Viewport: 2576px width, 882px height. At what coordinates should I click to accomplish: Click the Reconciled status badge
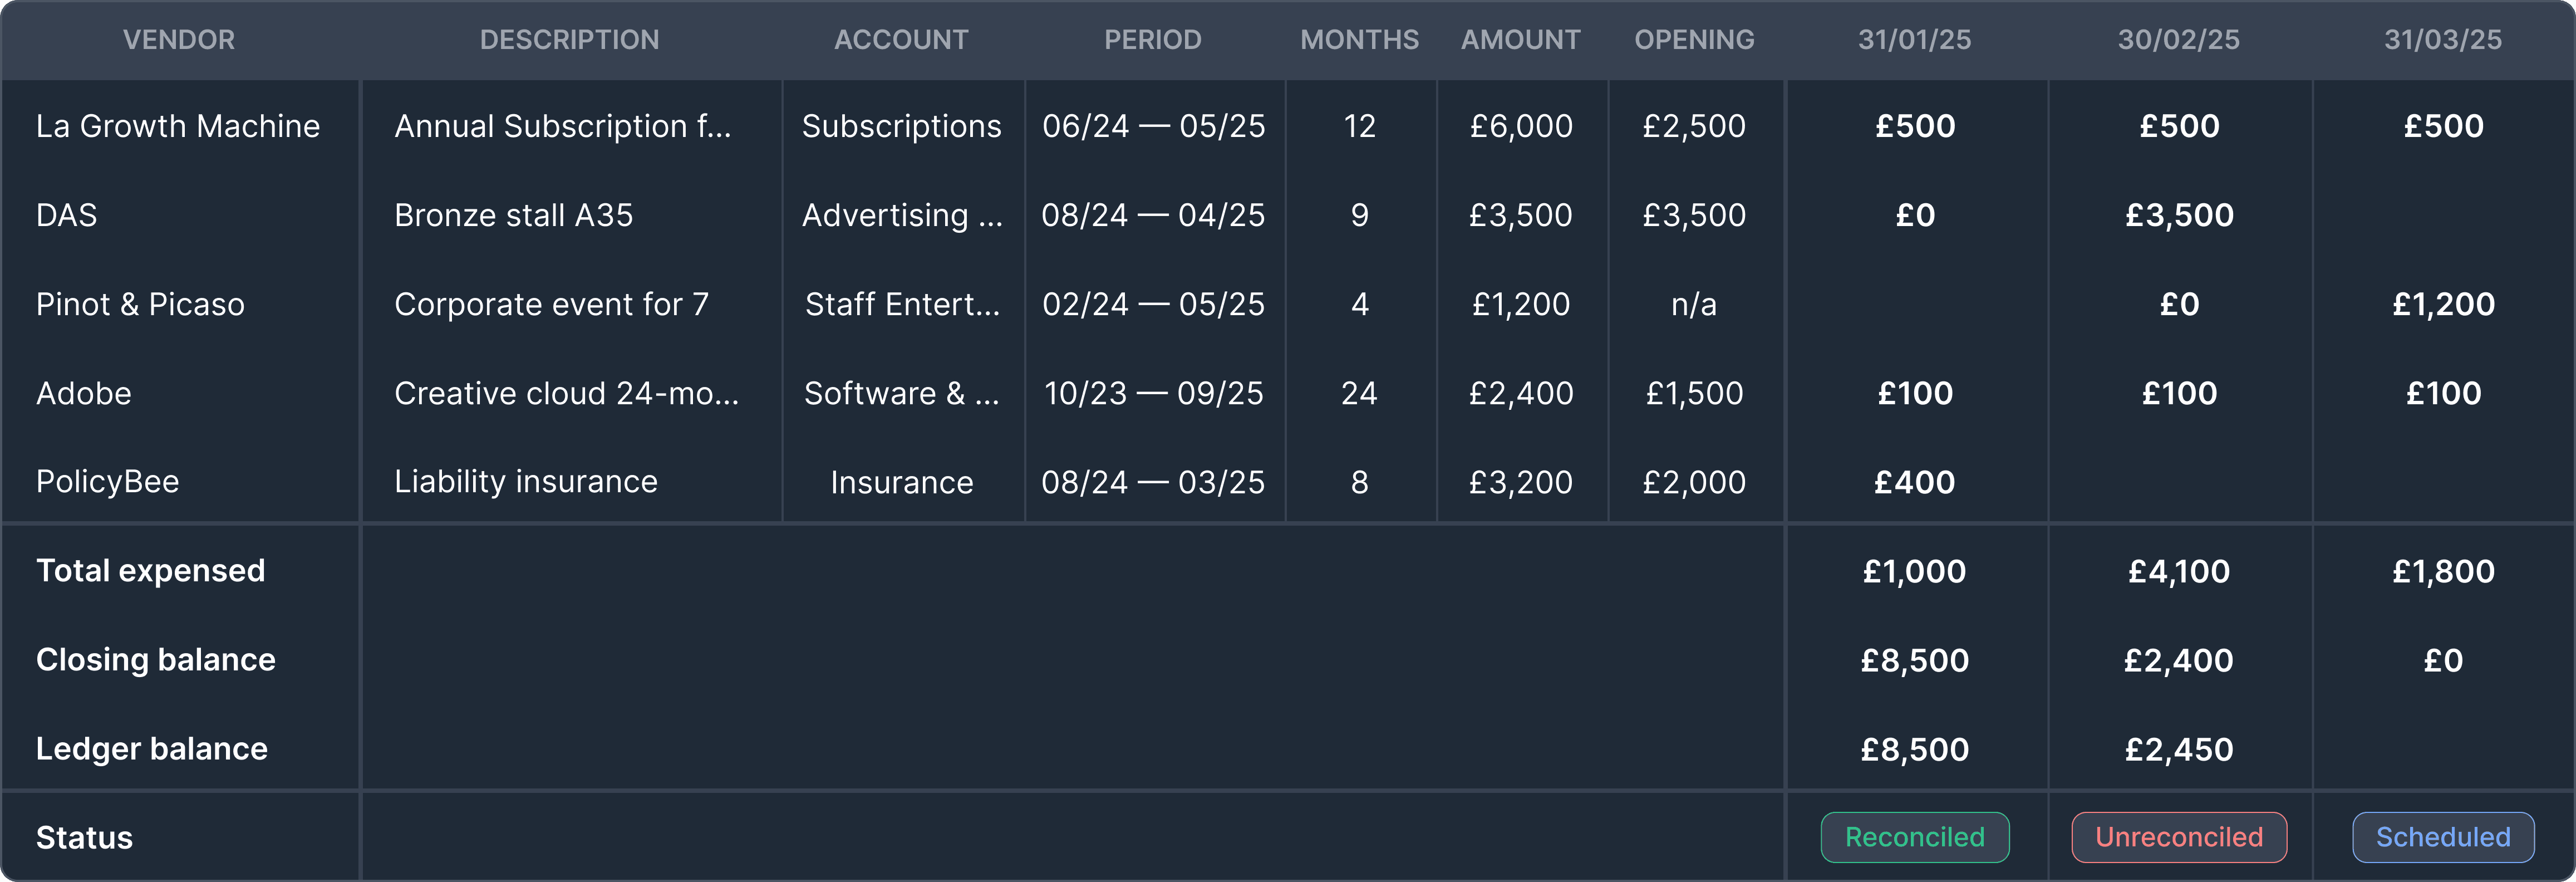(1914, 837)
